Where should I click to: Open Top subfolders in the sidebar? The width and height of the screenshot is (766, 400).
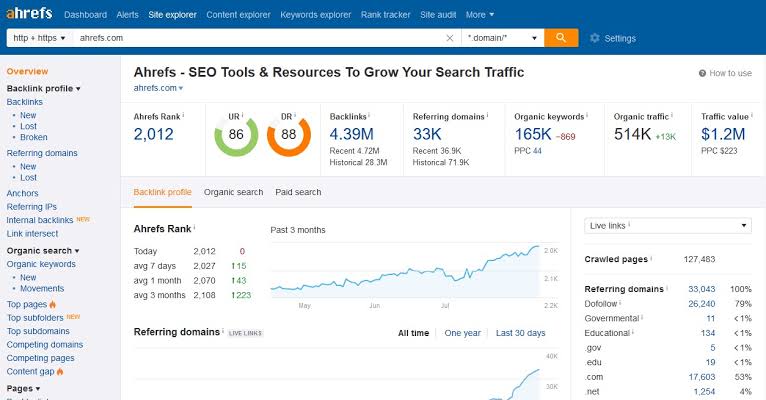pyautogui.click(x=35, y=318)
